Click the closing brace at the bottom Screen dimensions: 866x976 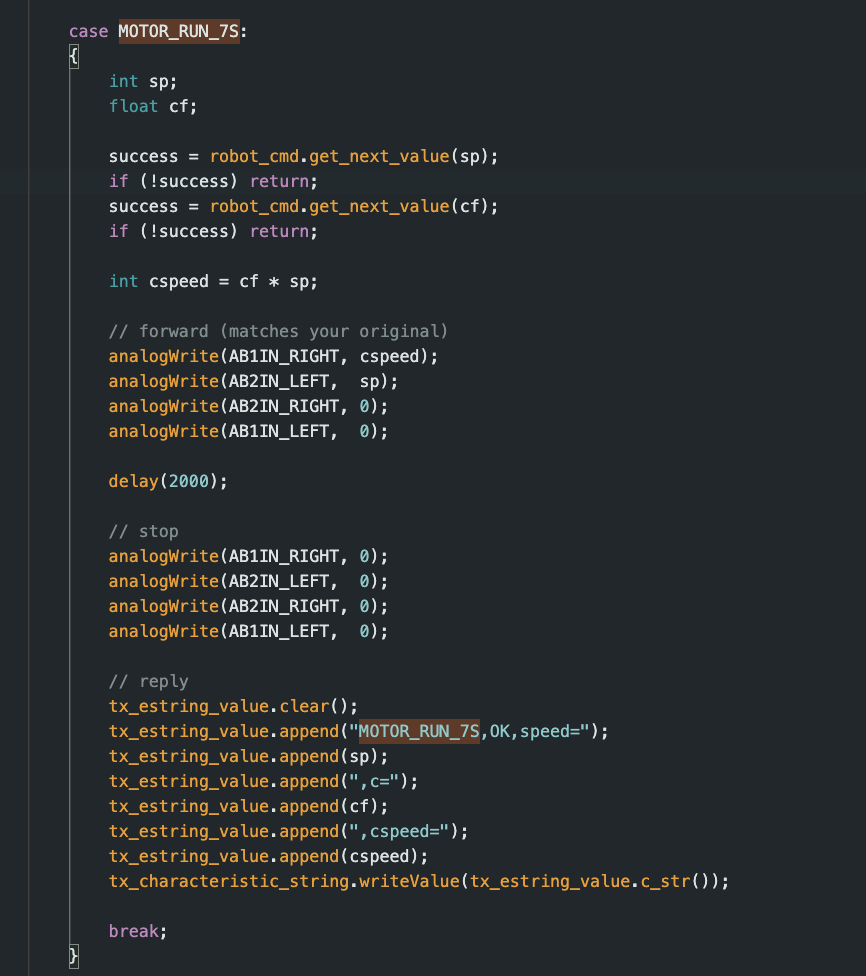pos(73,956)
